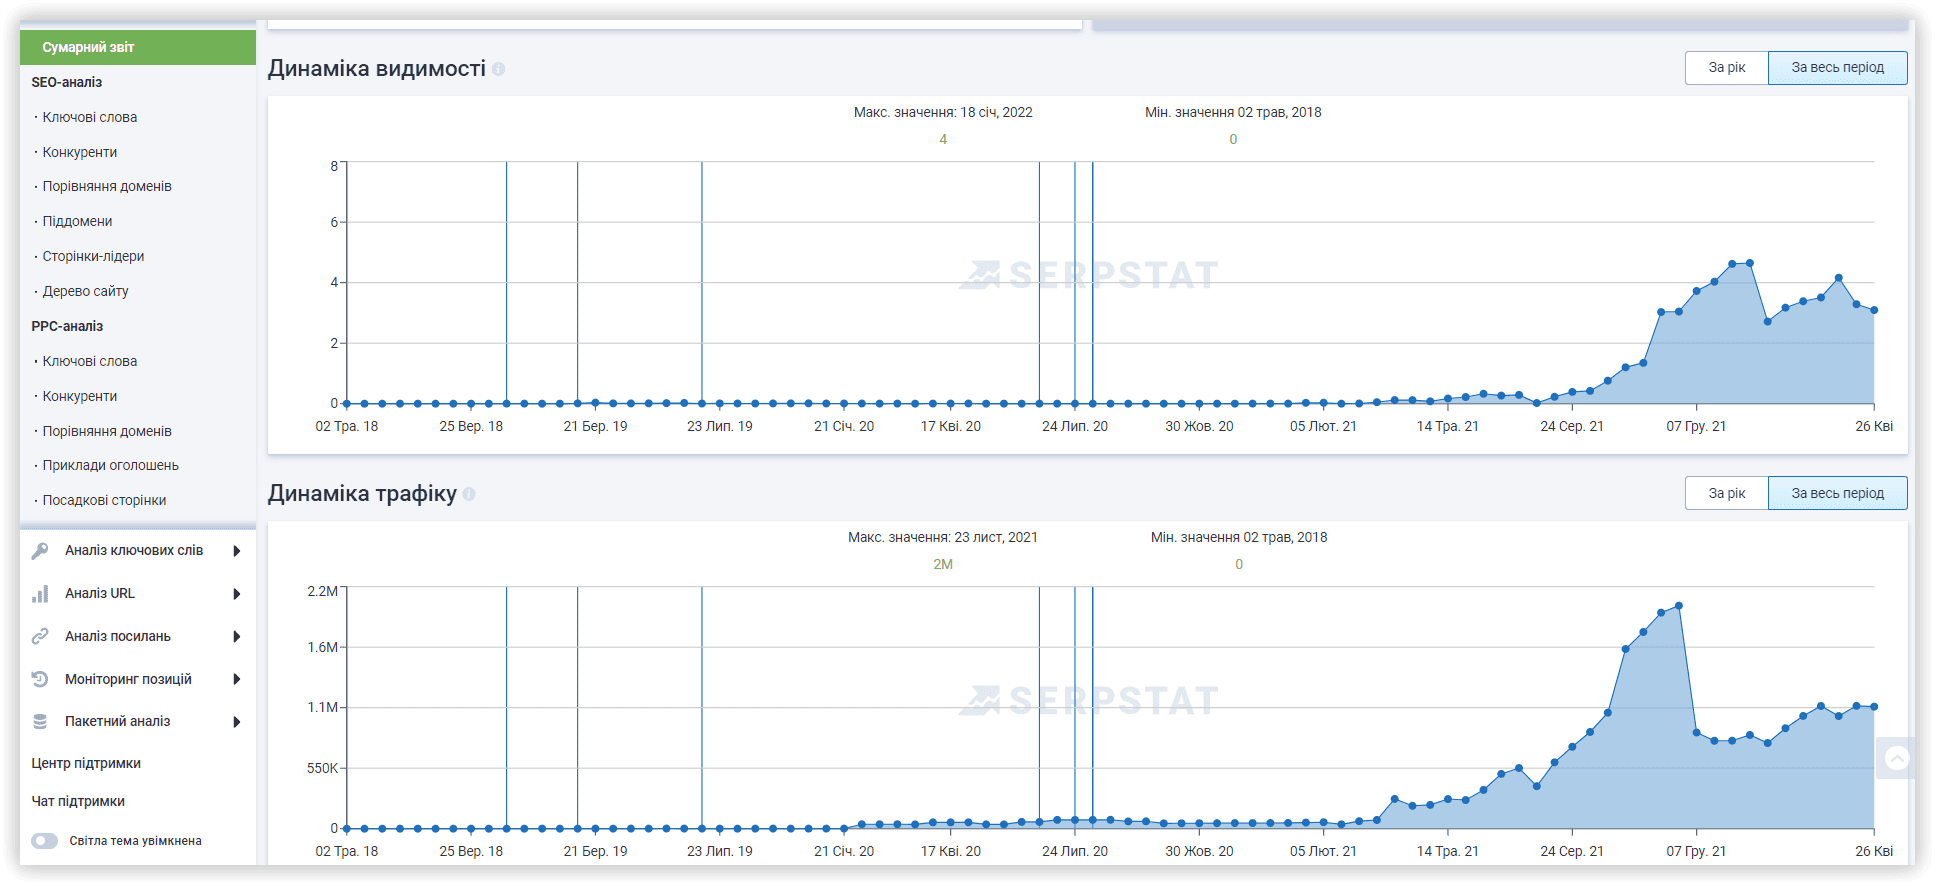
Task: Toggle the Світла тема увімкнена switch
Action: click(44, 841)
